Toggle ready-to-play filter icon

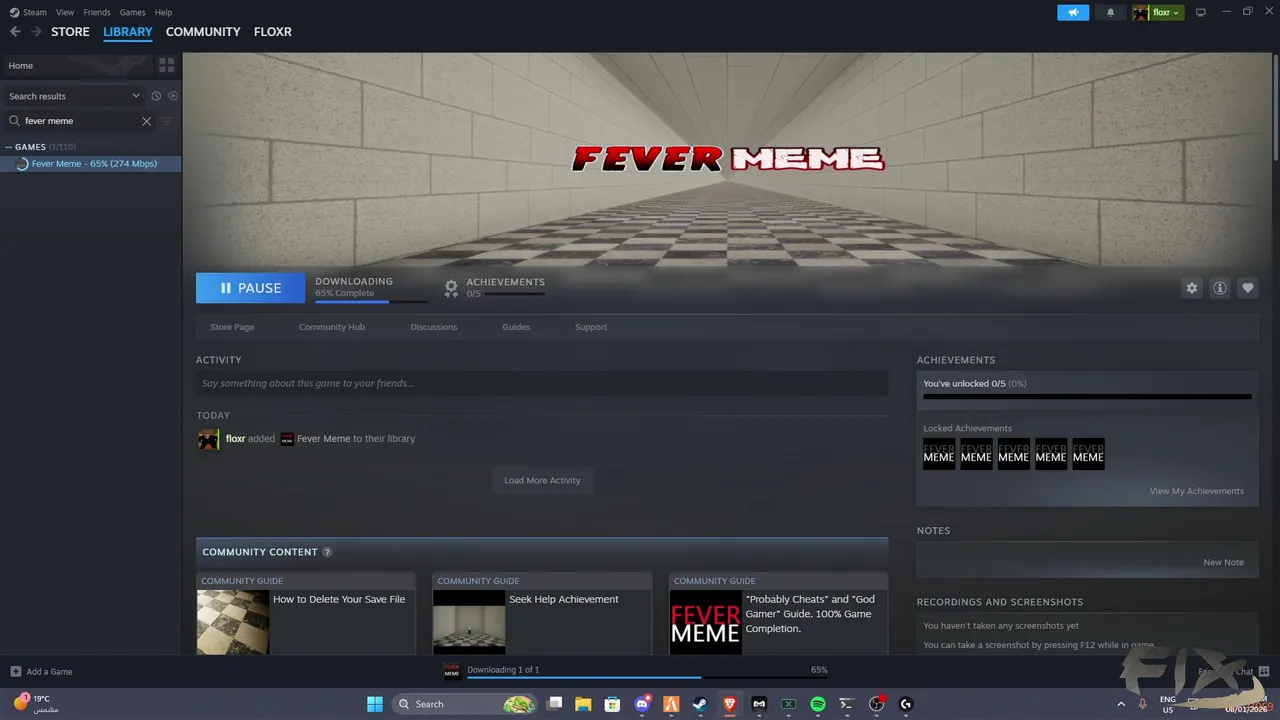click(x=173, y=96)
